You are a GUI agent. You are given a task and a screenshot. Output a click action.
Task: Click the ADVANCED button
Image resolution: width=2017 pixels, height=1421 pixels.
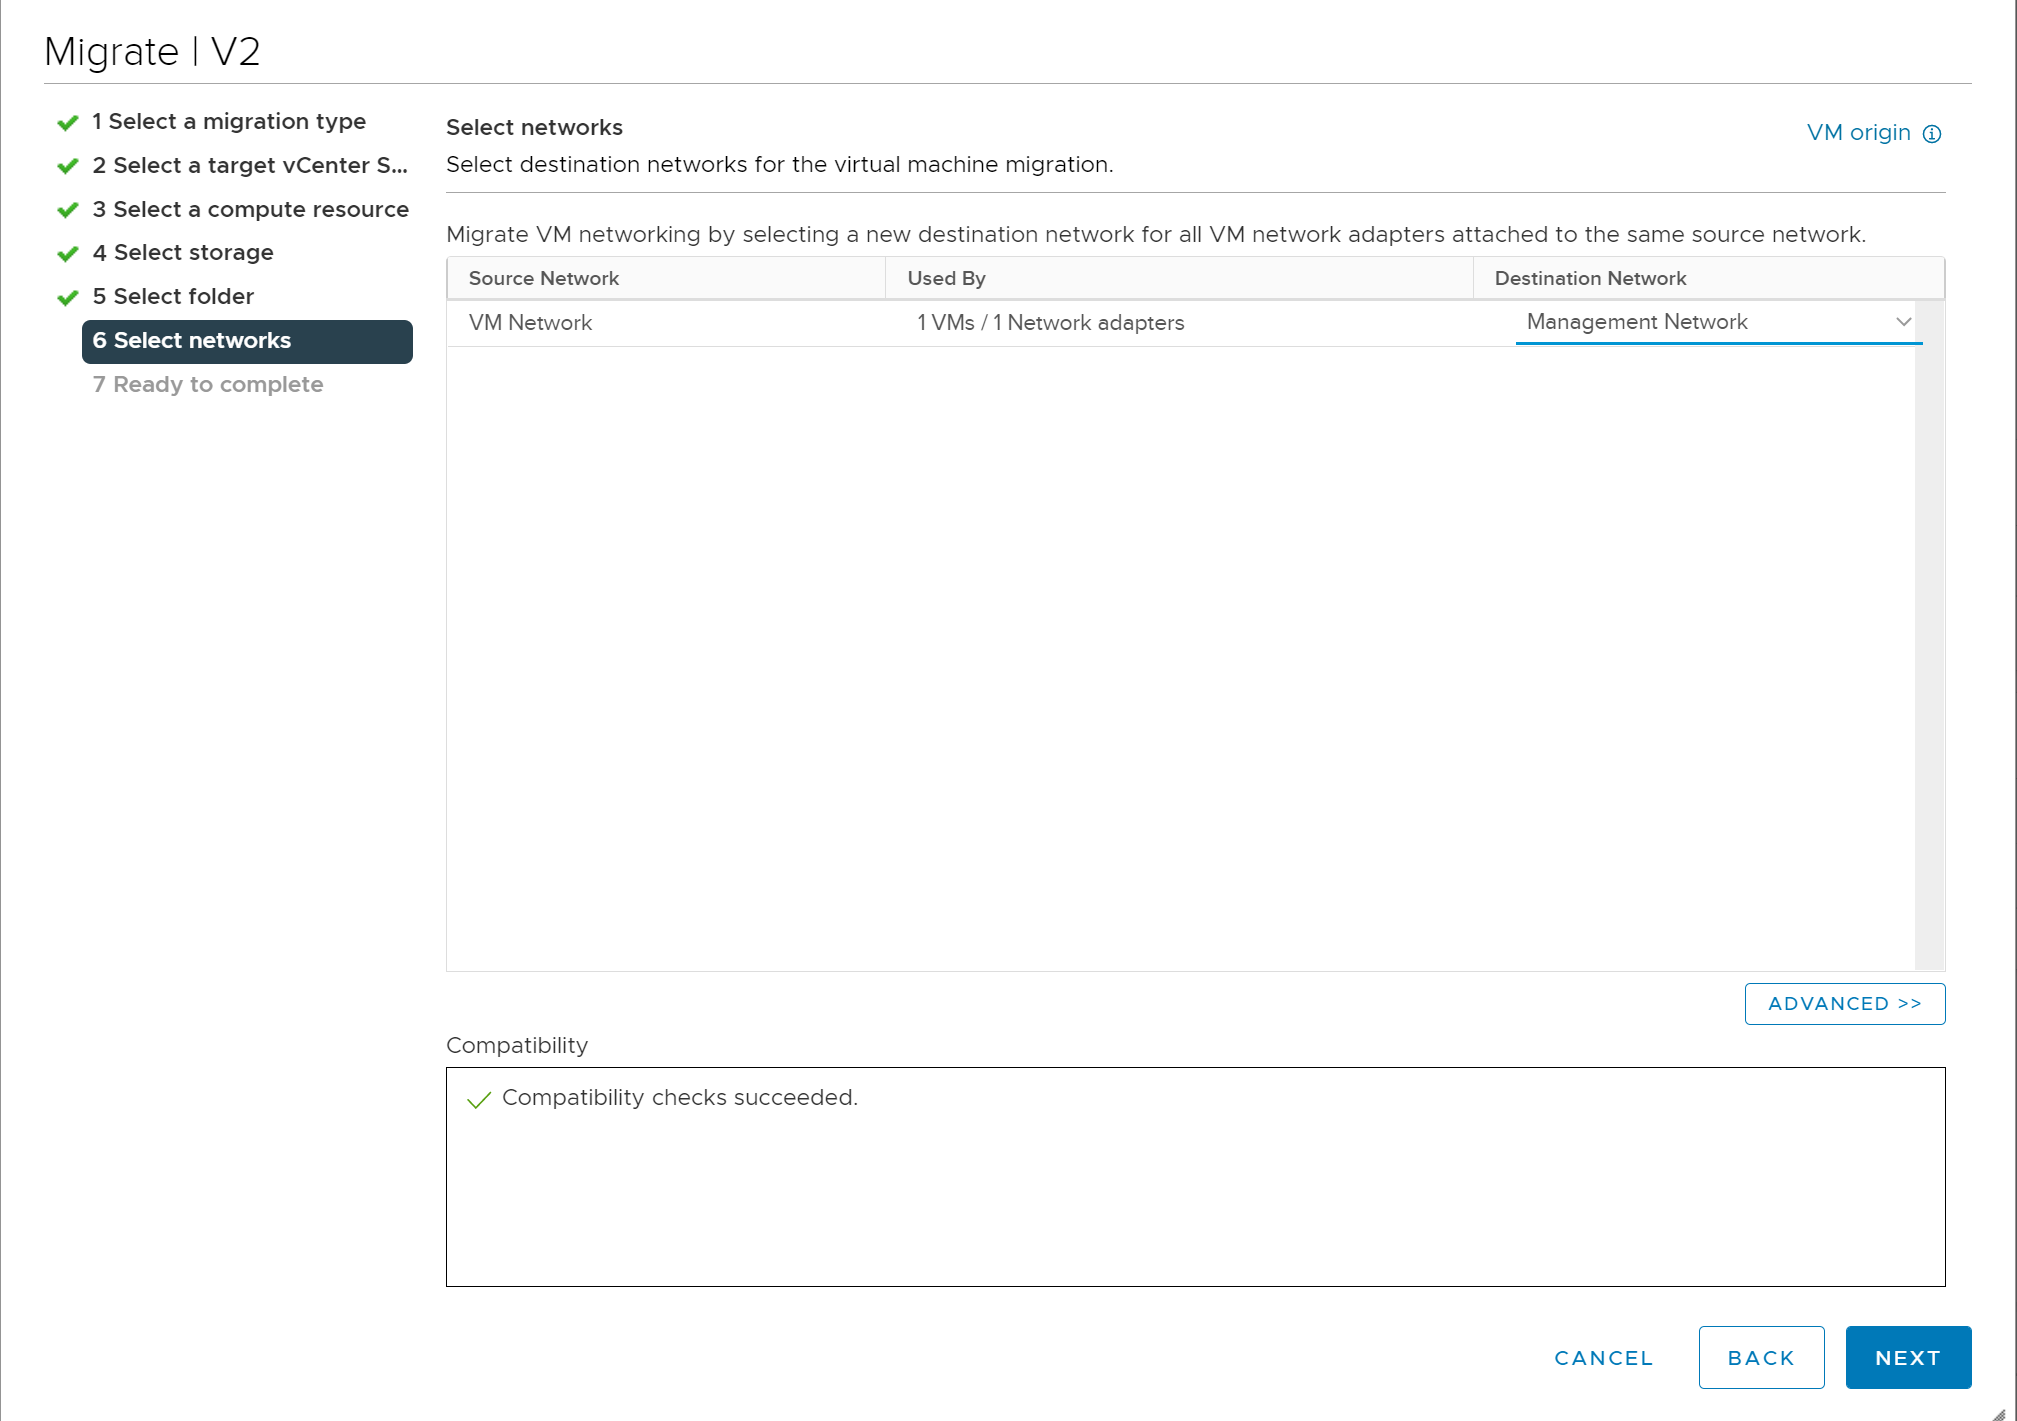[x=1844, y=1003]
